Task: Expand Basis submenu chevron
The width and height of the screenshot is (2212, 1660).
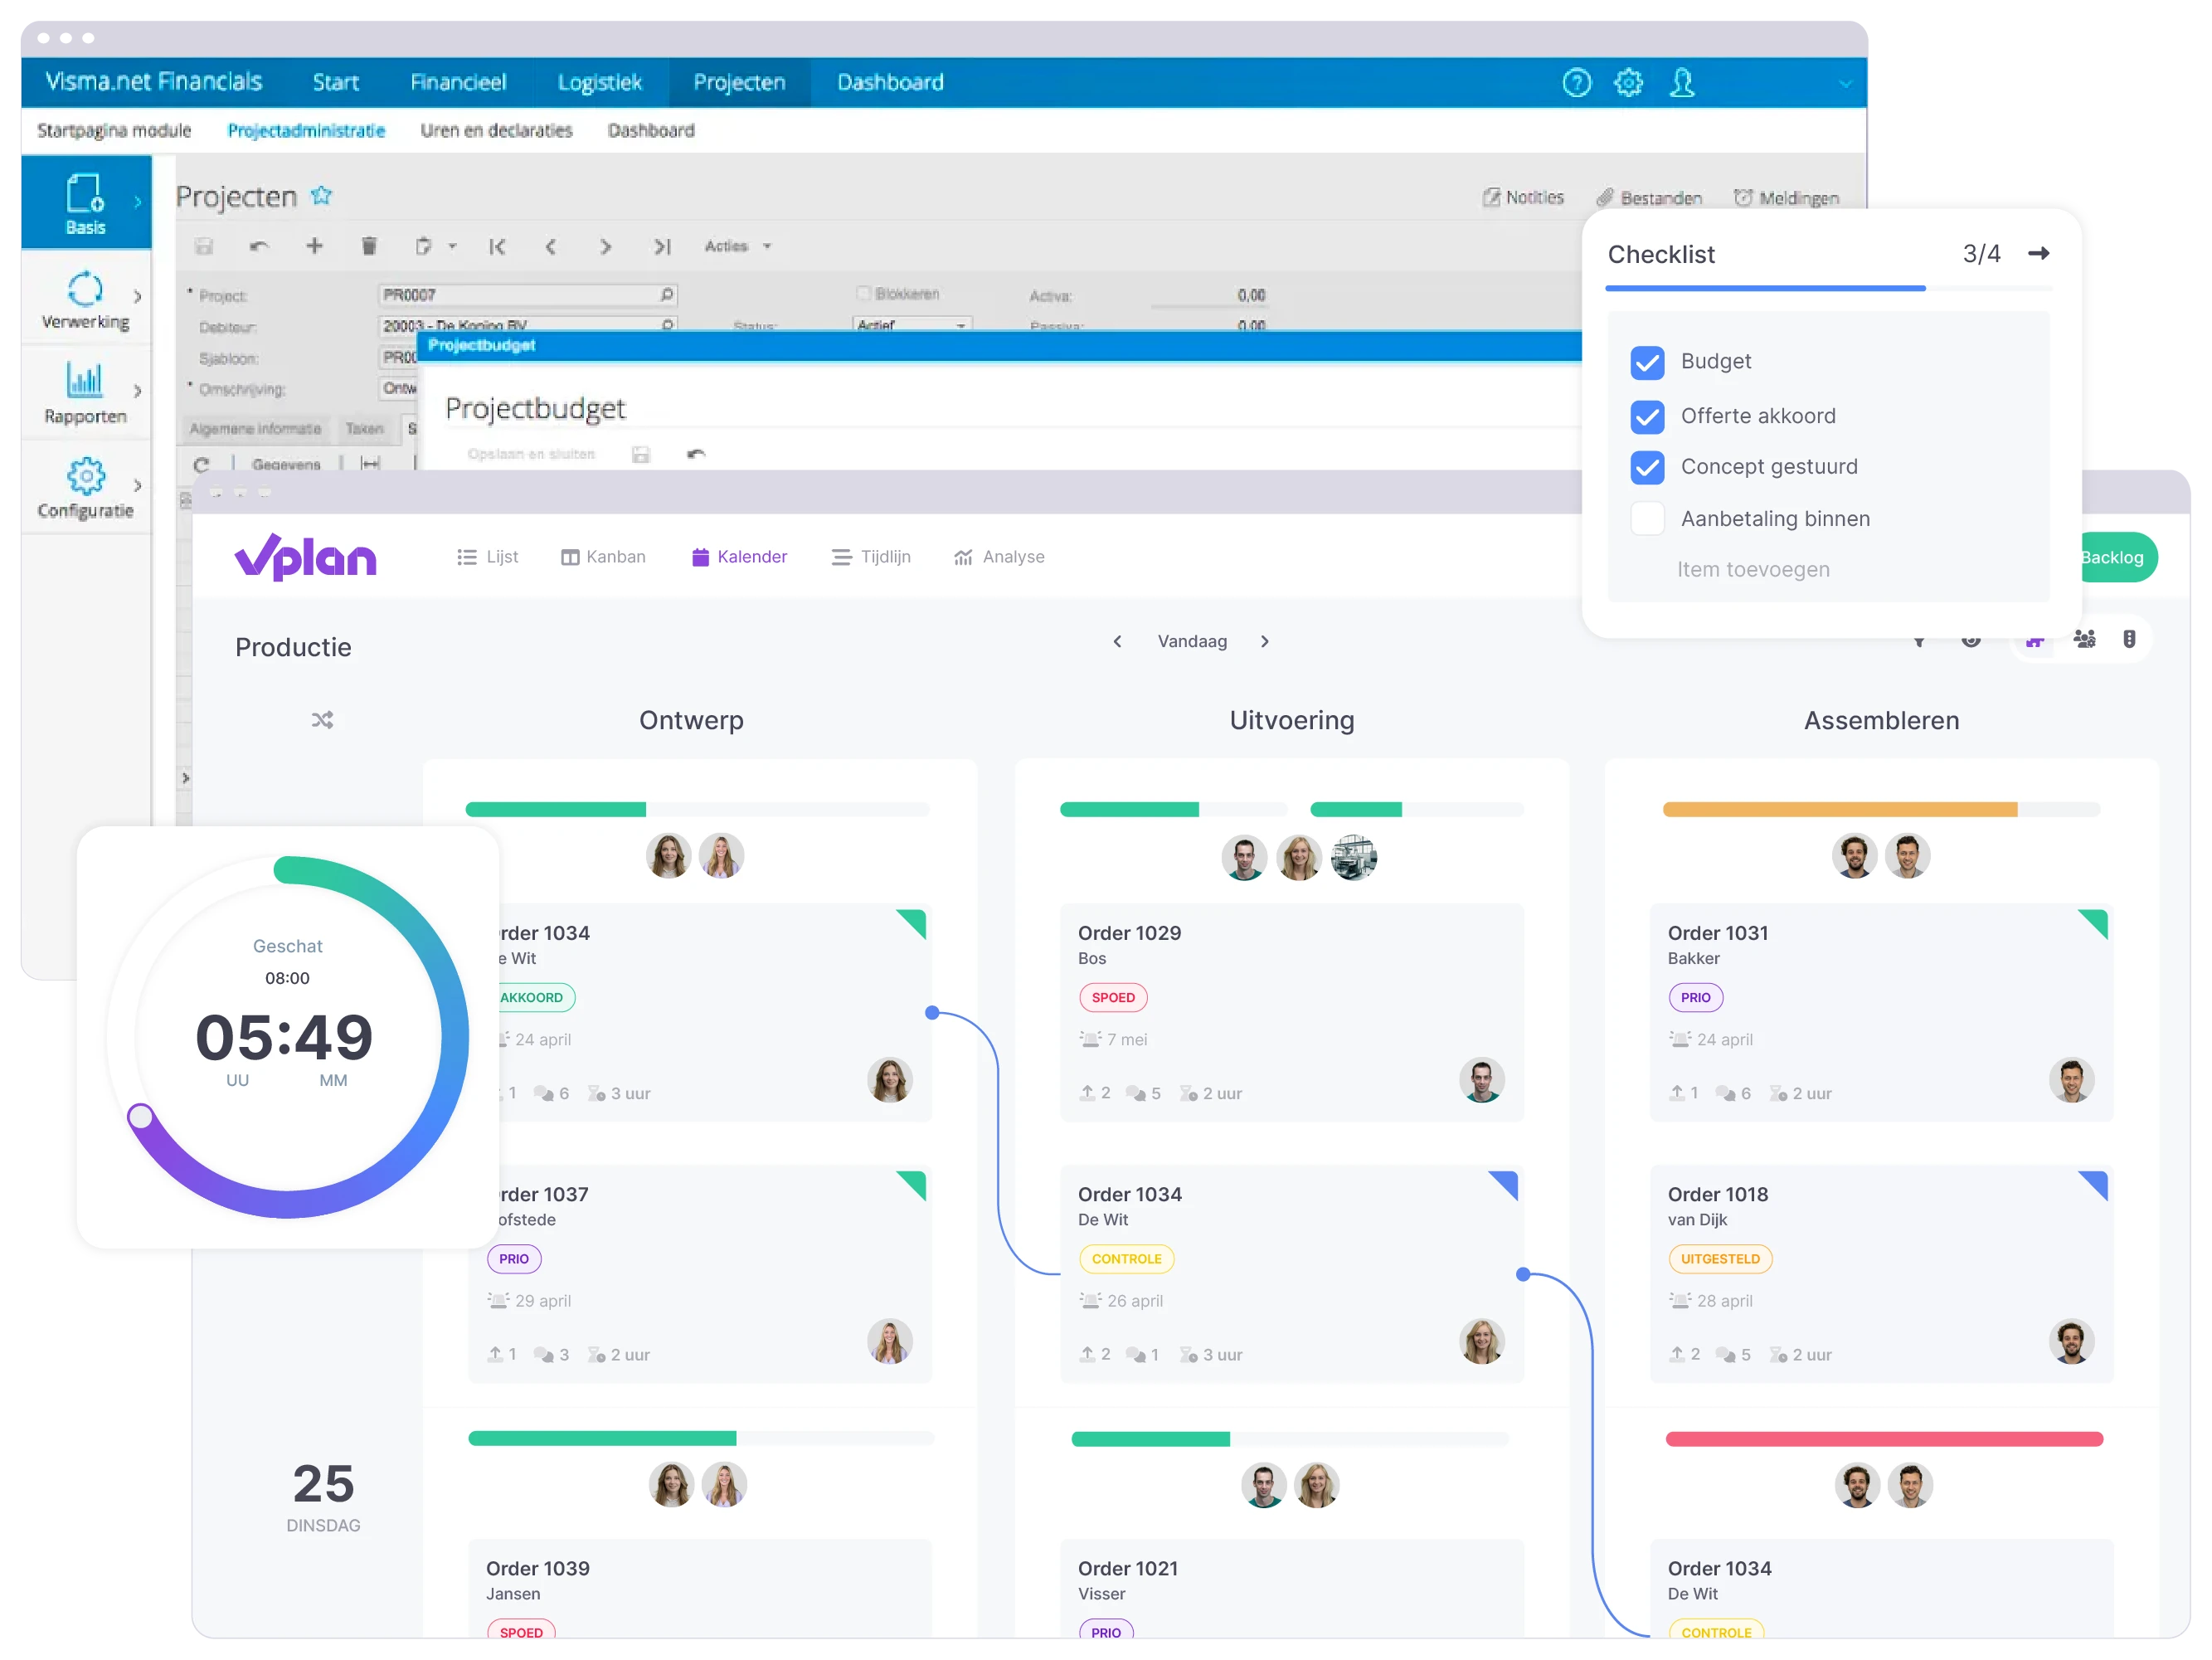Action: tap(137, 202)
